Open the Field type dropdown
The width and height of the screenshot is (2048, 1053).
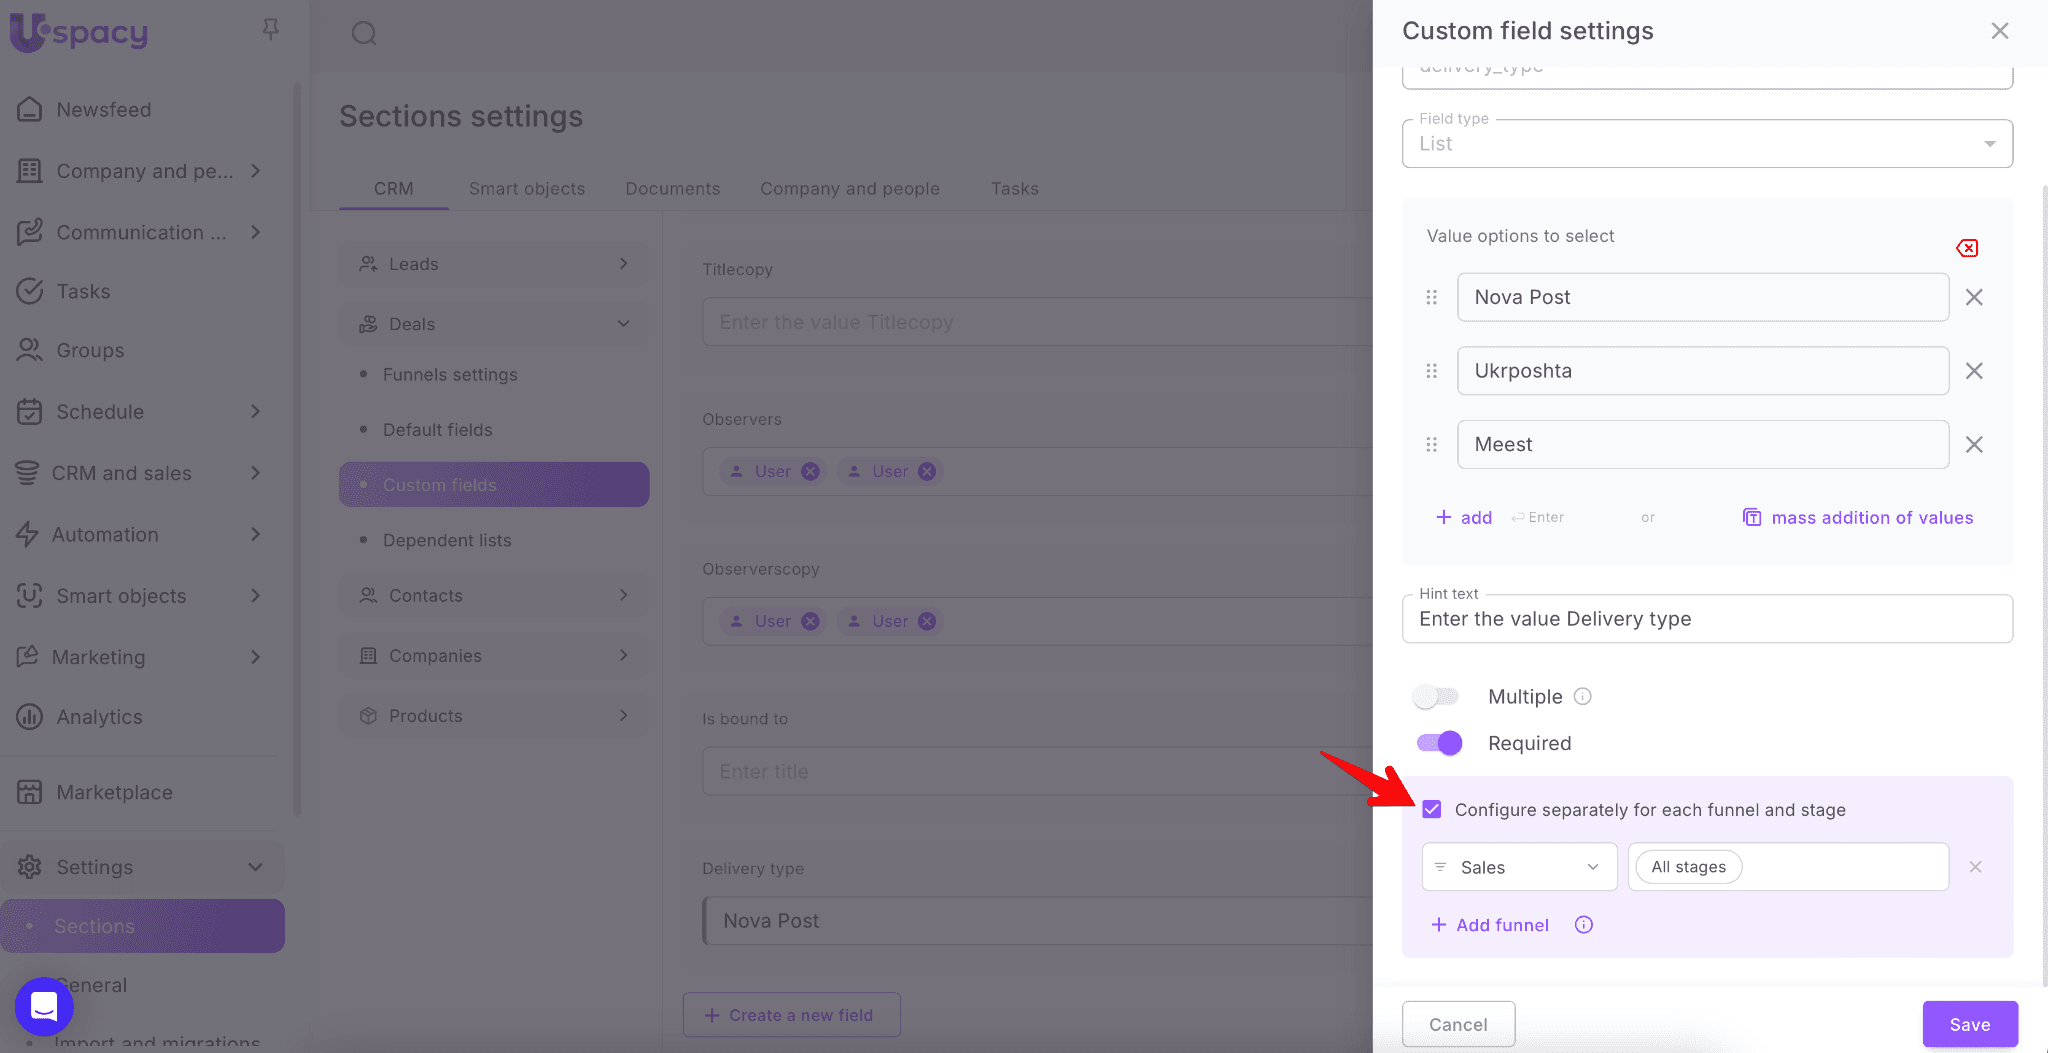[x=1707, y=144]
